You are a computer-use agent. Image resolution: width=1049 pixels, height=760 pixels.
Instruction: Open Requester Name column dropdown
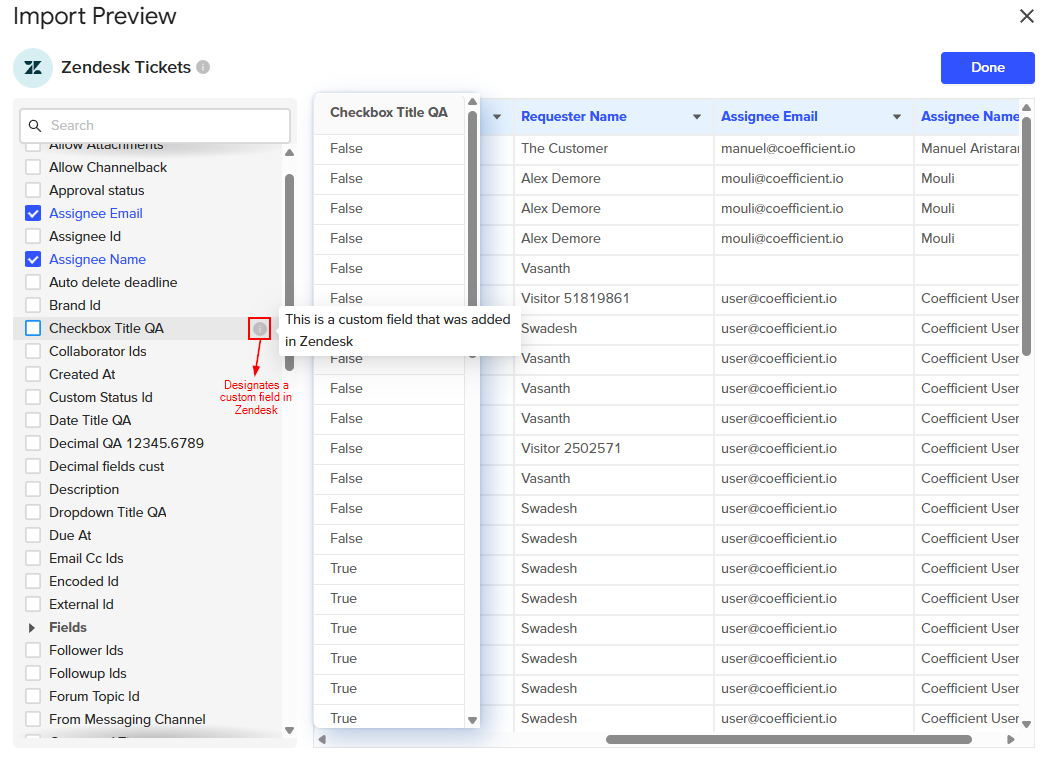697,117
